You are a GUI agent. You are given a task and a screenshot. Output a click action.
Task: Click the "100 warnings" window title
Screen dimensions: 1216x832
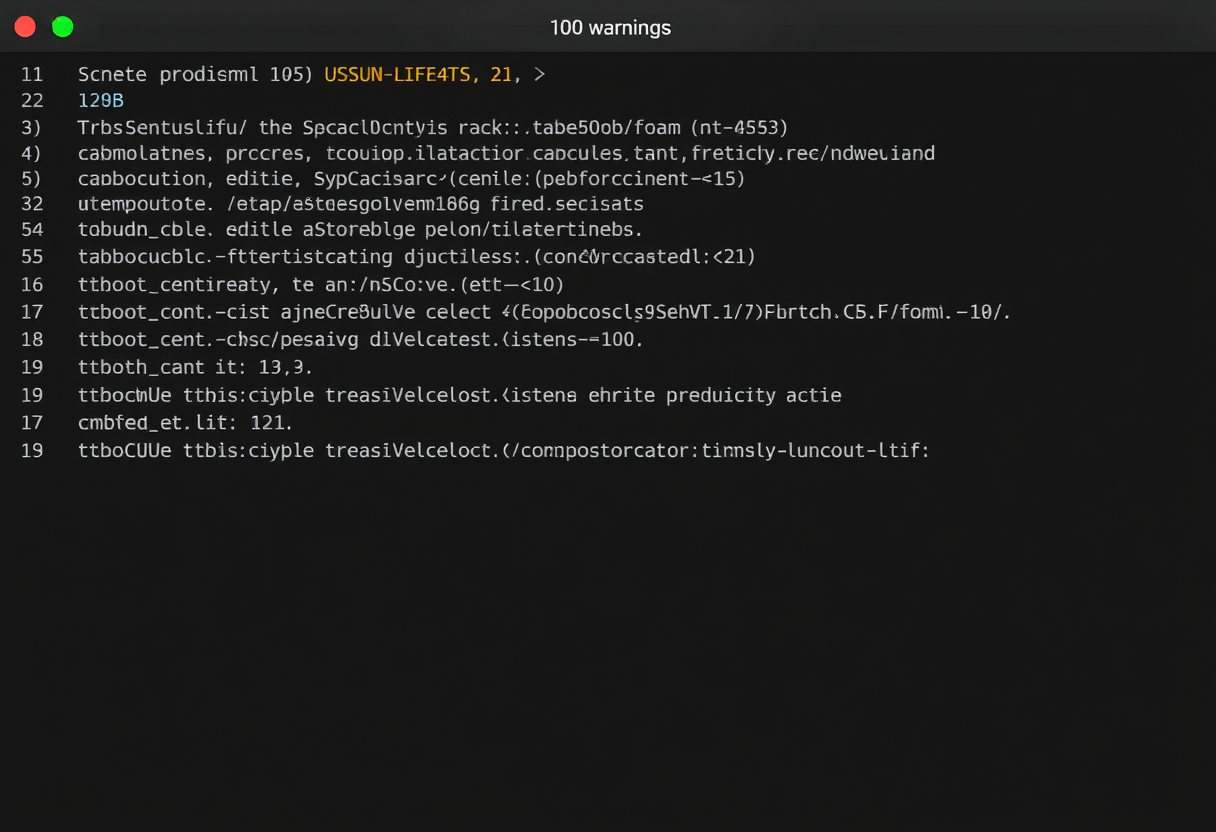(610, 28)
